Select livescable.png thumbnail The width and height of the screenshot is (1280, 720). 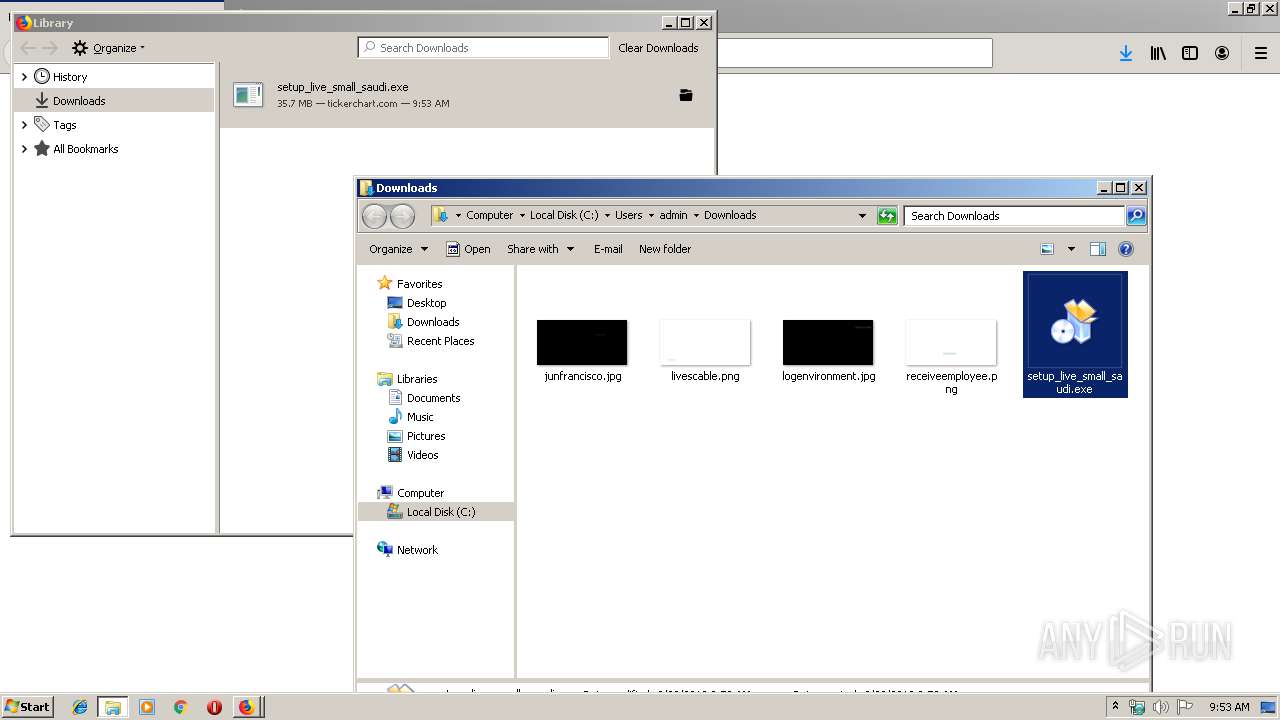point(705,343)
